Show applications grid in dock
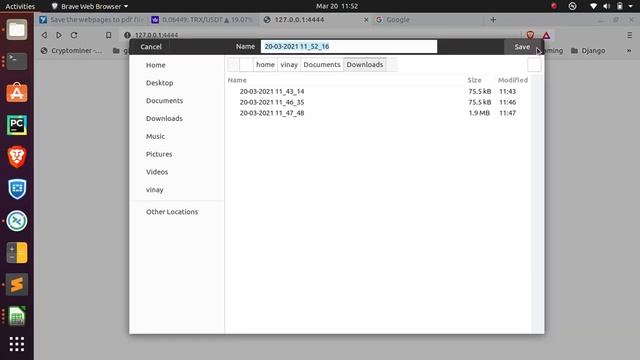This screenshot has height=360, width=640. click(x=17, y=344)
